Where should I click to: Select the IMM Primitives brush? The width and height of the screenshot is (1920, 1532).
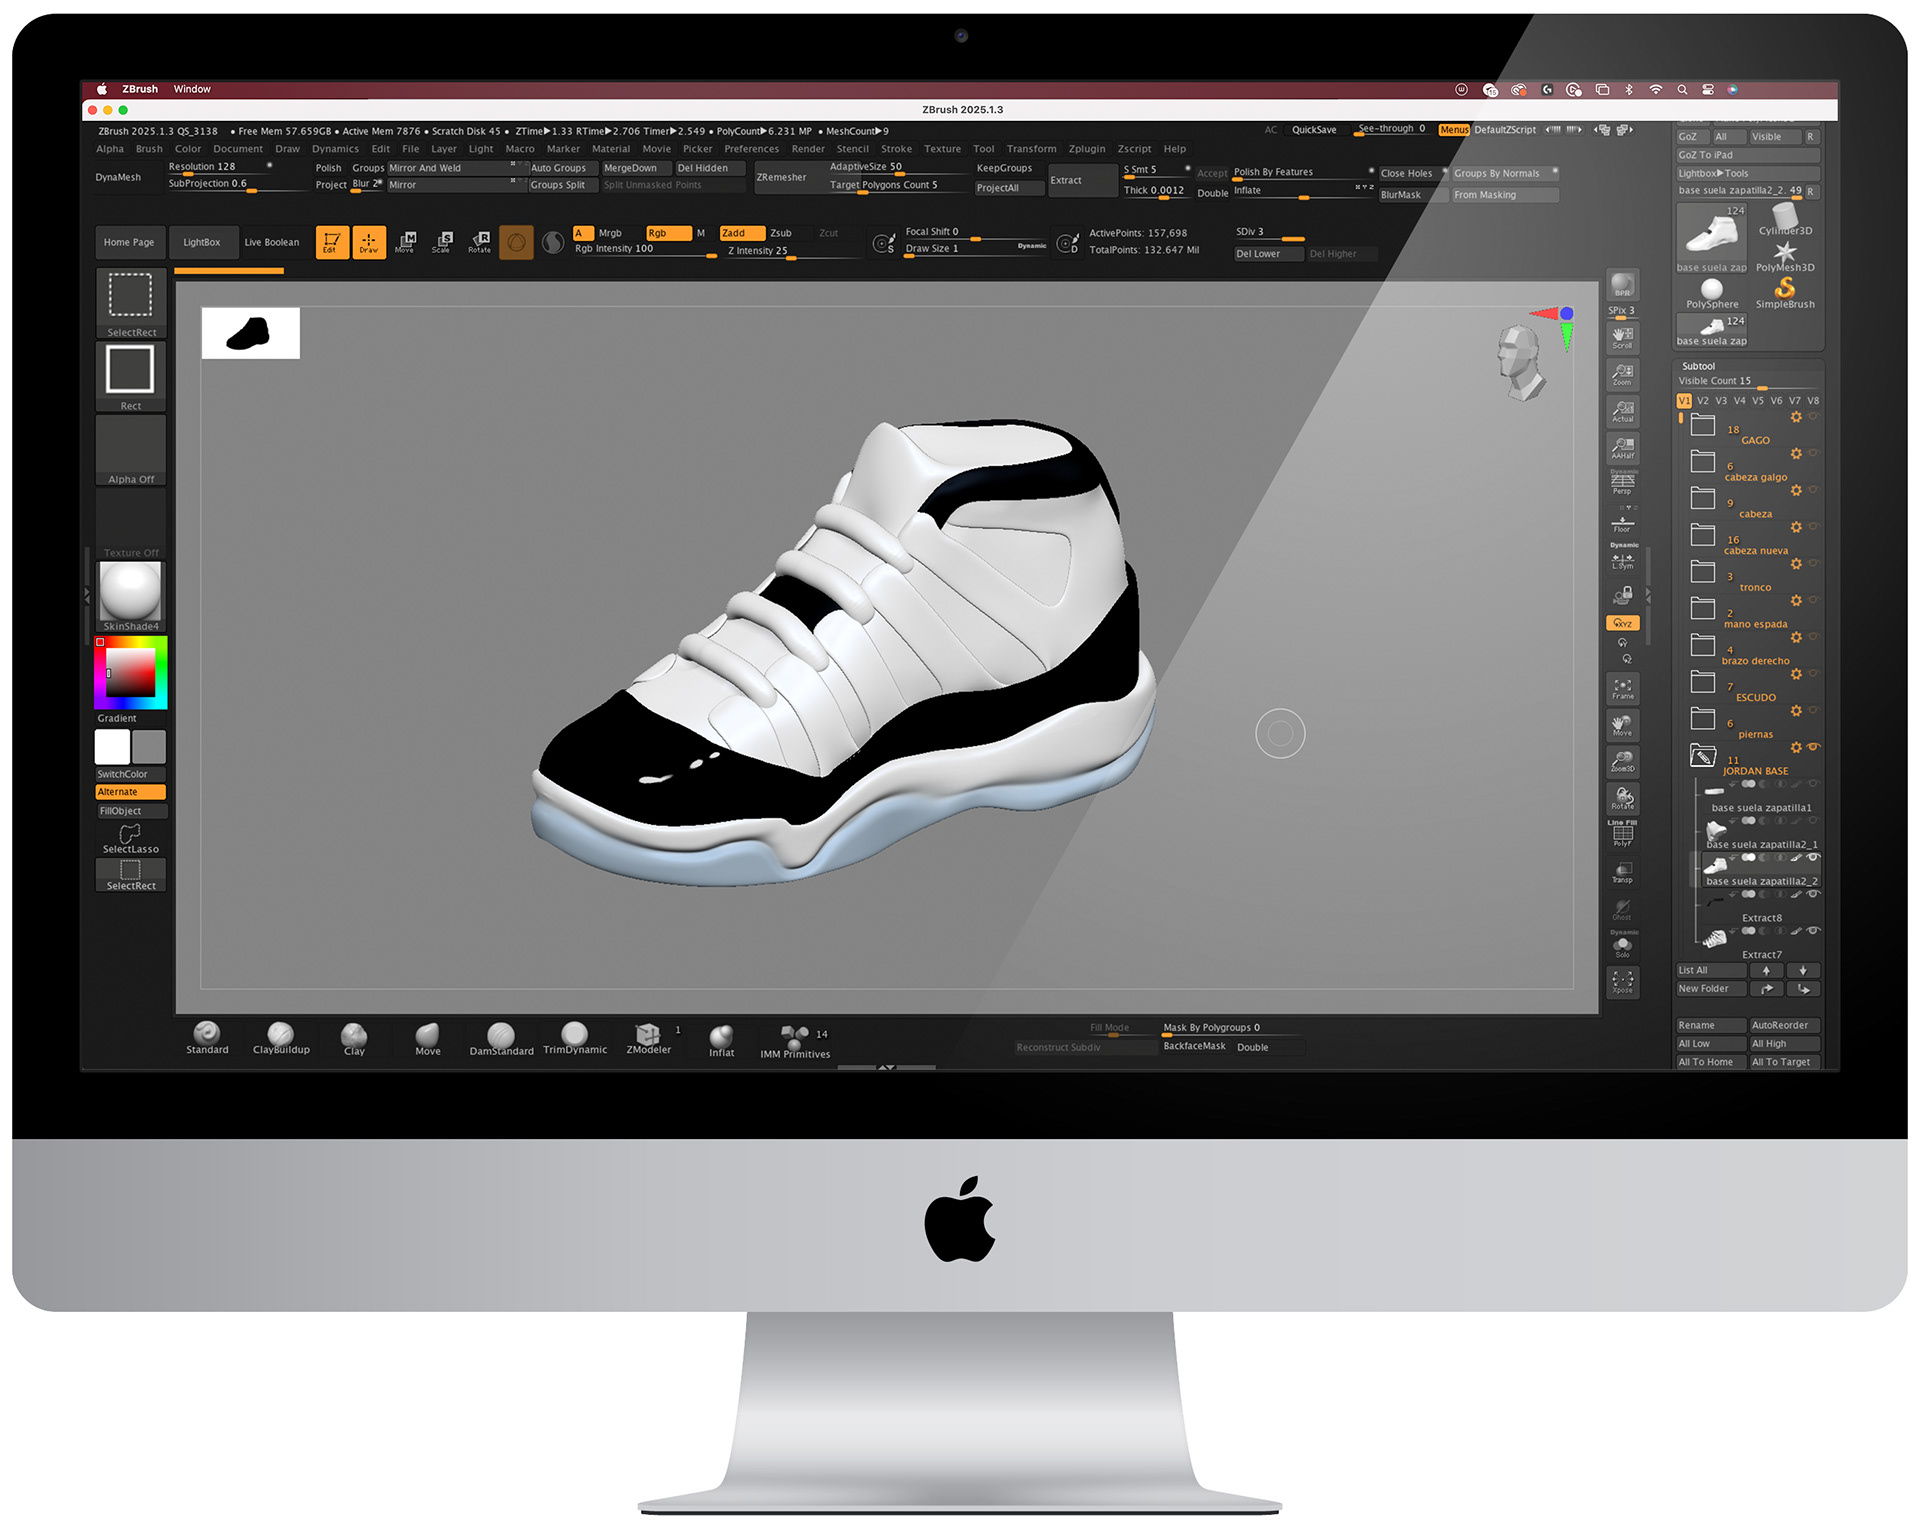[795, 1041]
